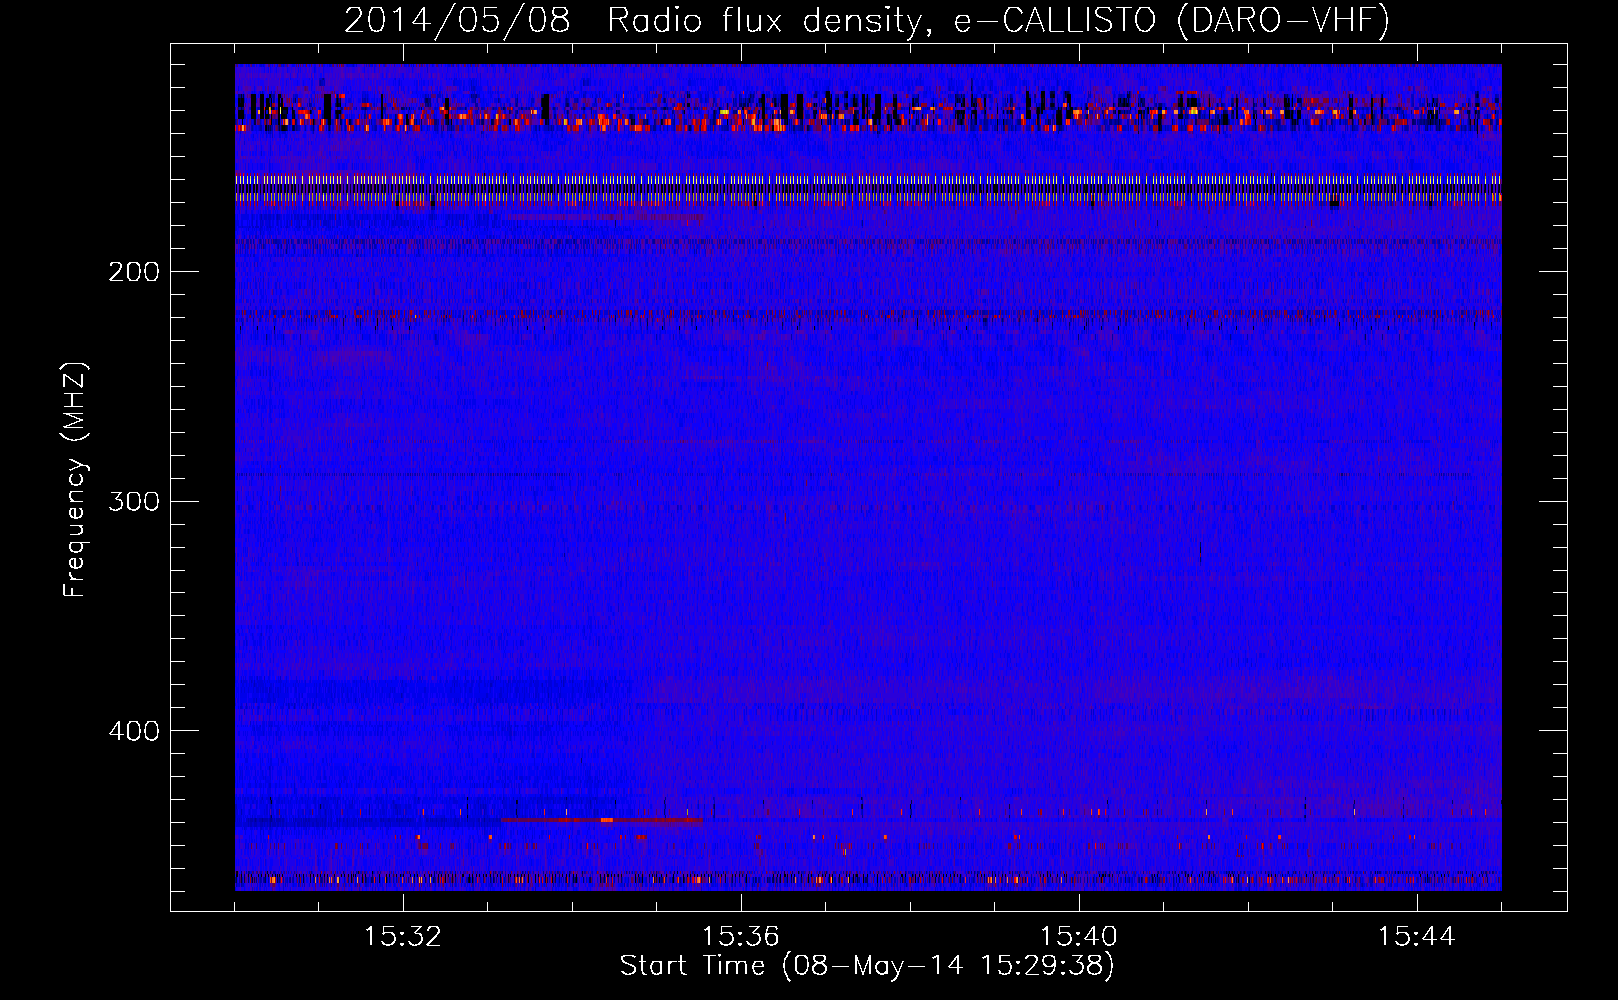
Task: Click the '400' frequency tick label
Action: pos(134,731)
